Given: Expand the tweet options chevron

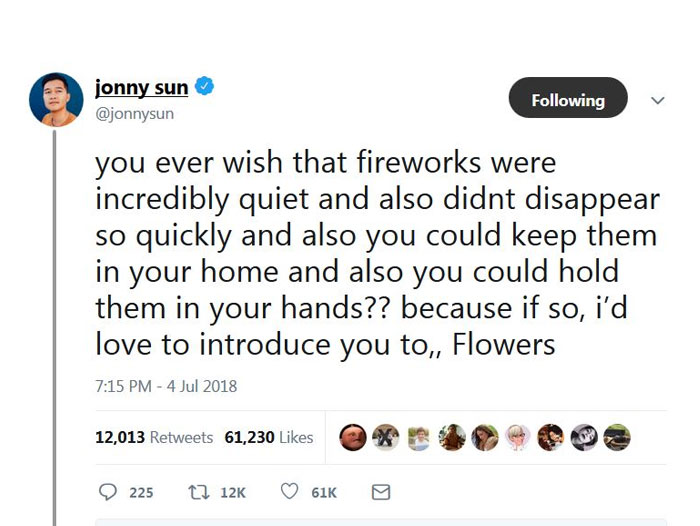Looking at the screenshot, I should pos(657,100).
